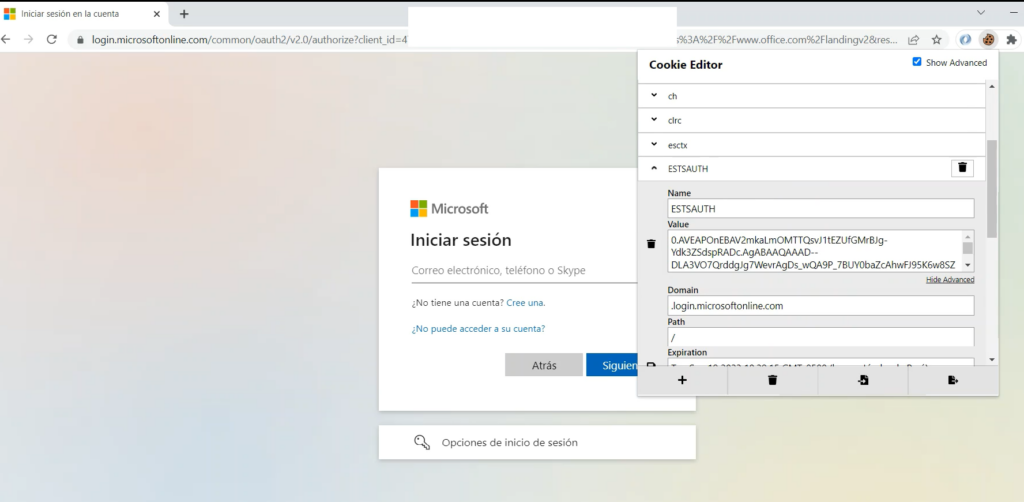Click the trash icon beside the Value field
The image size is (1024, 502).
click(x=650, y=243)
